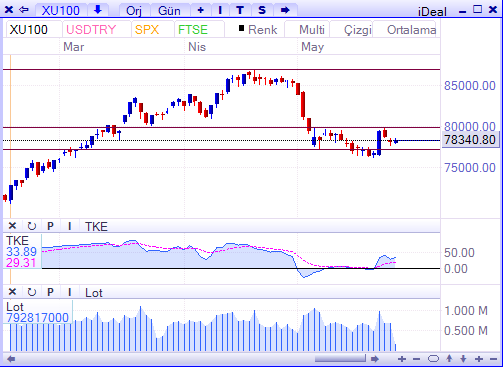Close the TKE indicator panel

tap(12, 226)
